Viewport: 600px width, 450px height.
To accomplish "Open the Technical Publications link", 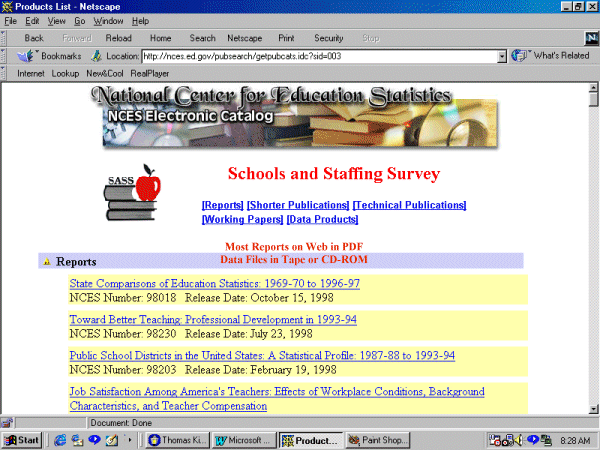I will pos(410,205).
